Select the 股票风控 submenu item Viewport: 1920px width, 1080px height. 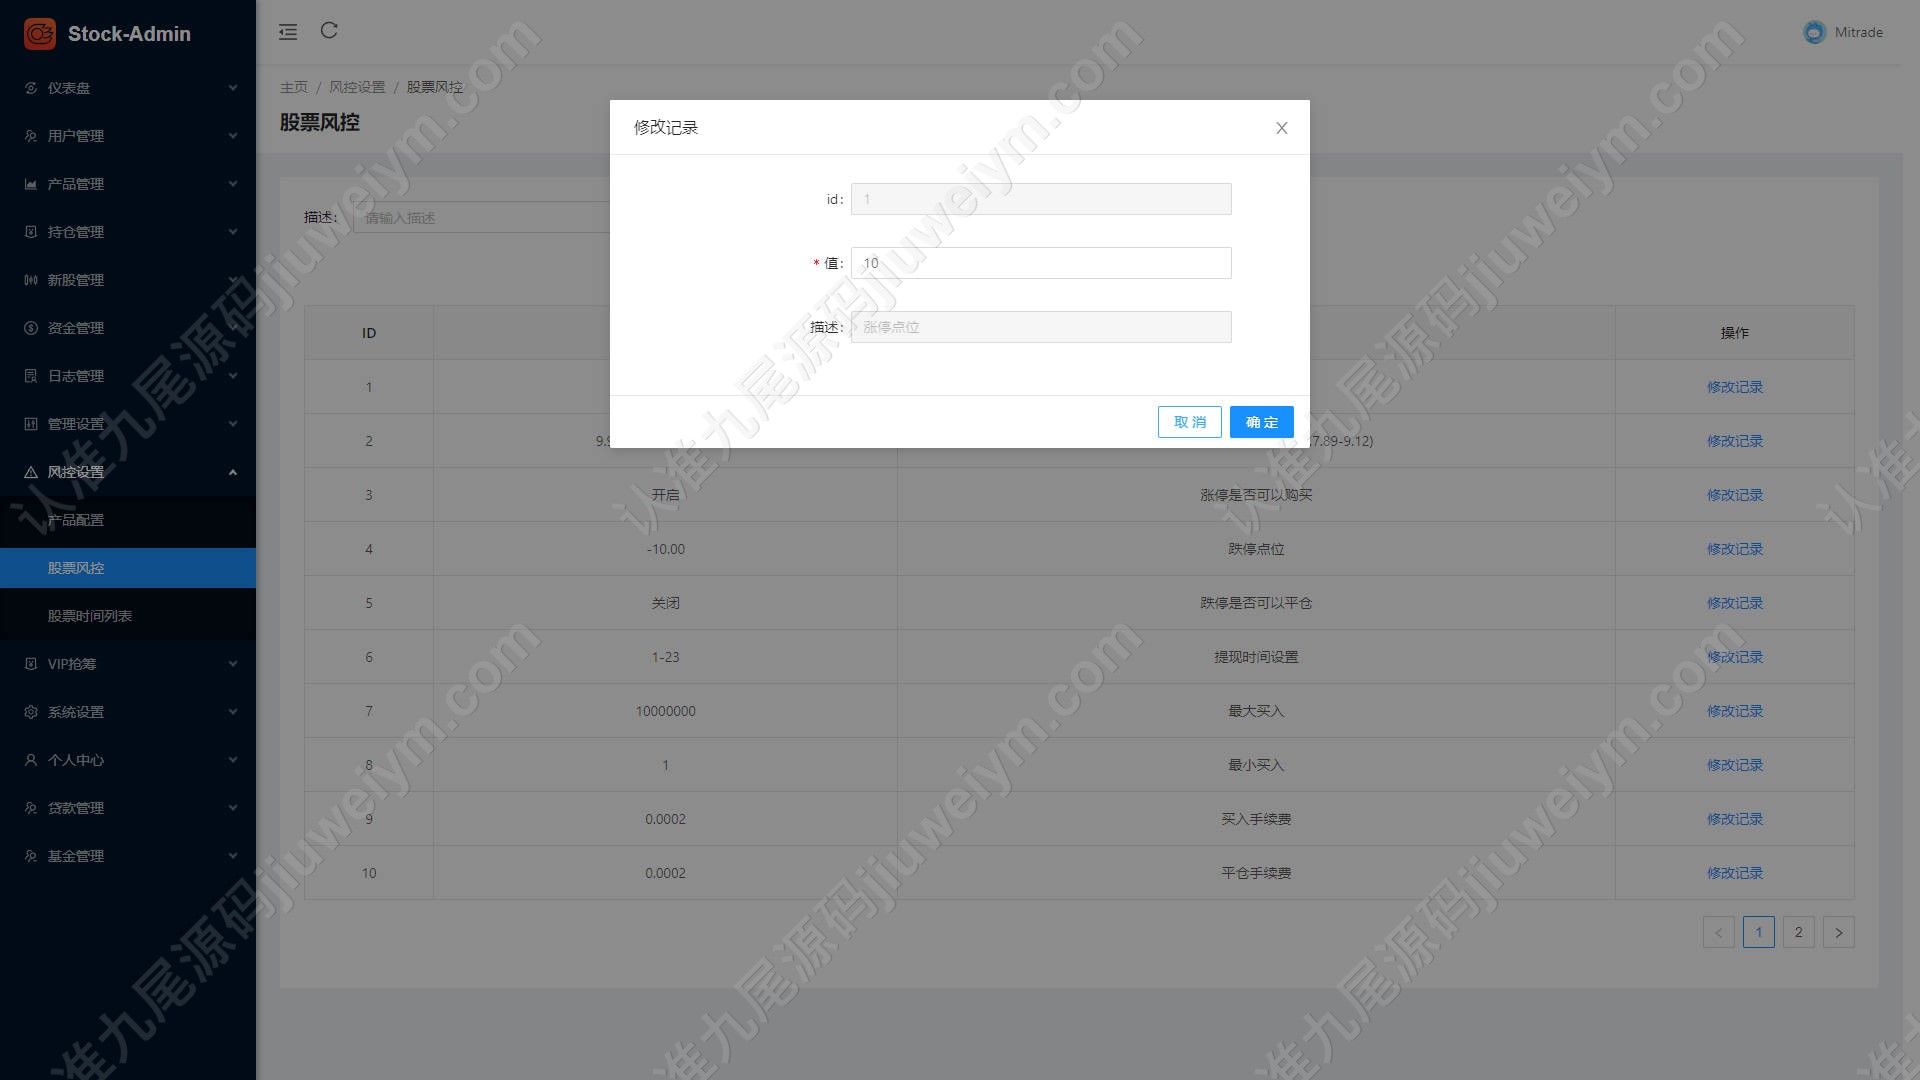pos(128,568)
